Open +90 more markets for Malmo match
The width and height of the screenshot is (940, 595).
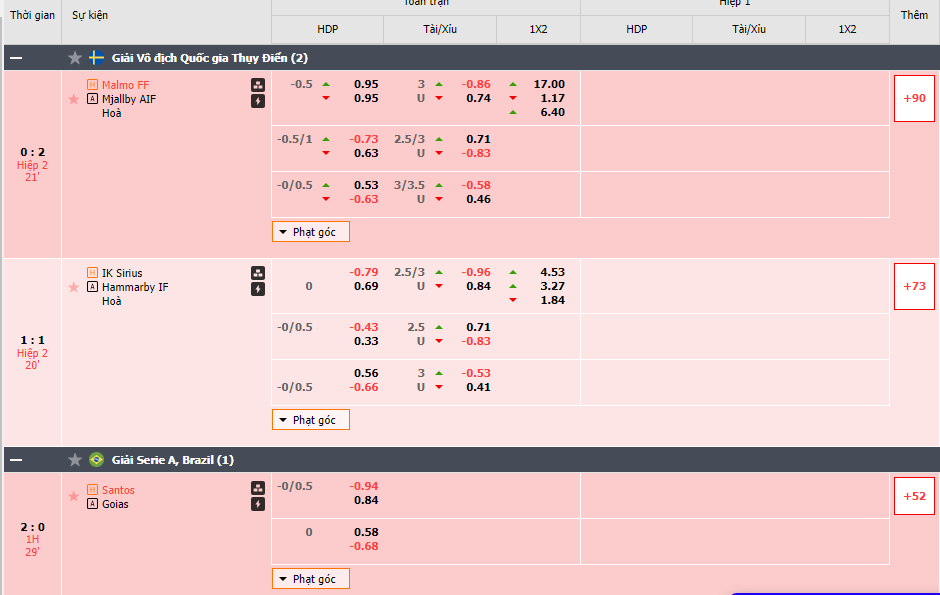pyautogui.click(x=914, y=98)
